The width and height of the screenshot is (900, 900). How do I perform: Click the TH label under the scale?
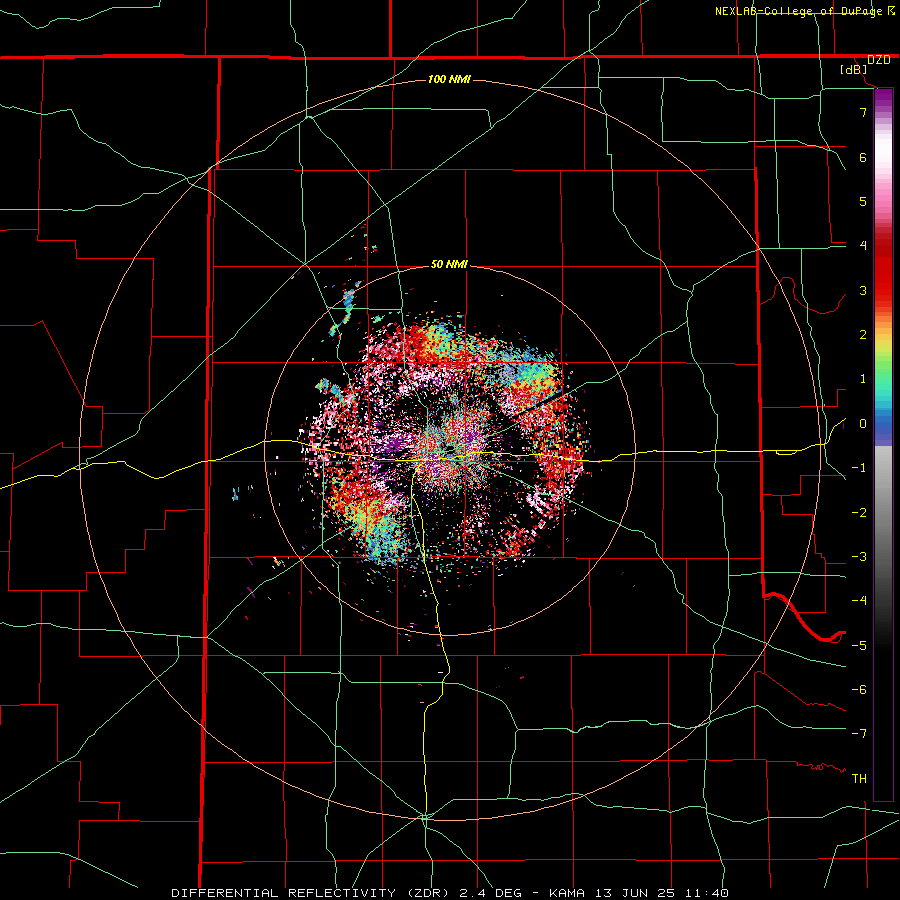(859, 779)
